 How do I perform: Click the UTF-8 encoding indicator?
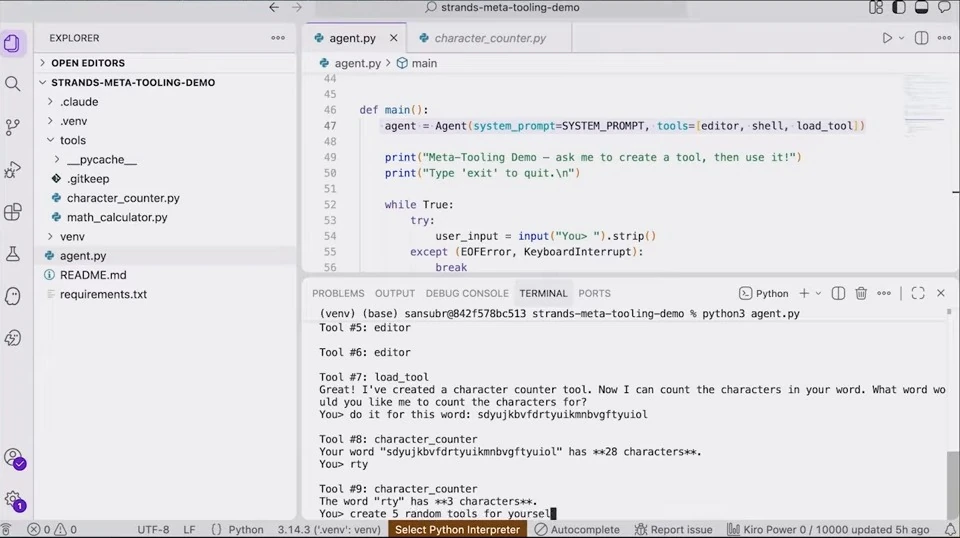[x=153, y=529]
